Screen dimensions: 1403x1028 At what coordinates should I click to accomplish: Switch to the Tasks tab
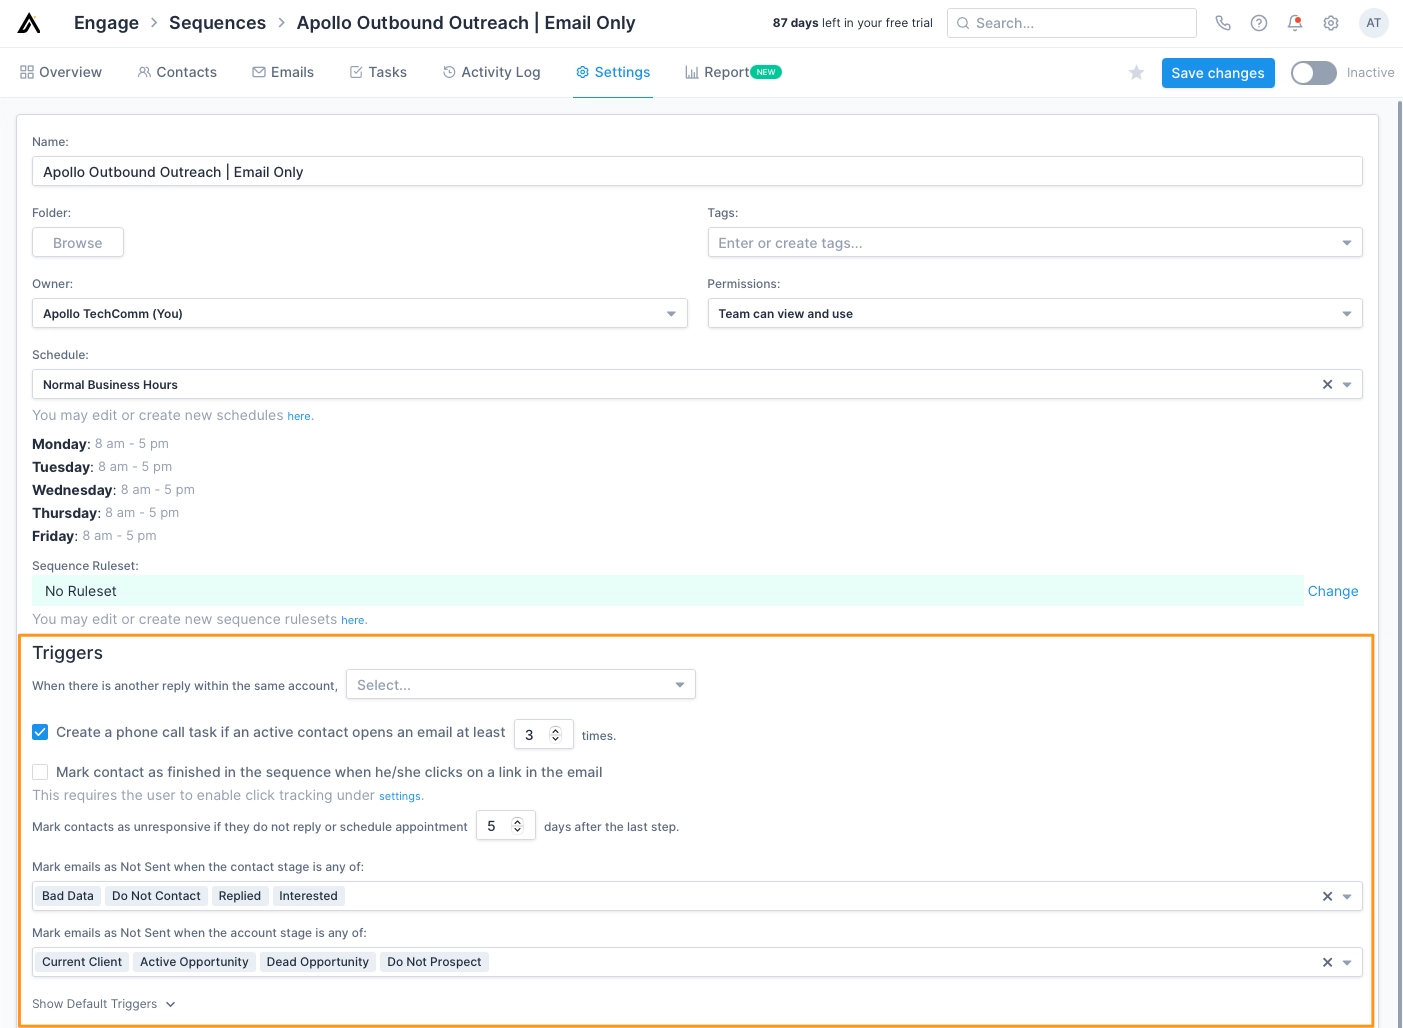click(378, 72)
